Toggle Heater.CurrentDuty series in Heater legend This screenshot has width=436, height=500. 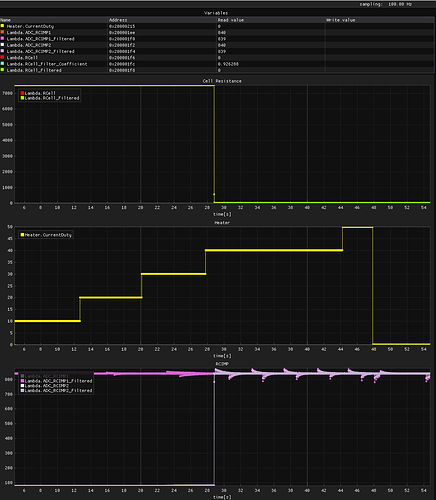46,235
